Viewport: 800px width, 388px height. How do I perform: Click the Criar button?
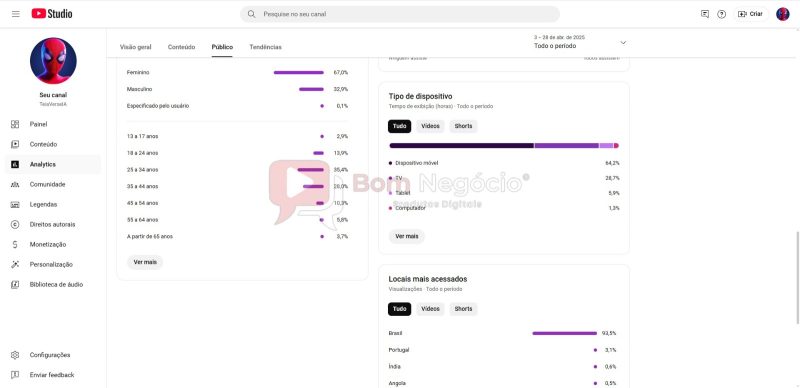tap(751, 14)
